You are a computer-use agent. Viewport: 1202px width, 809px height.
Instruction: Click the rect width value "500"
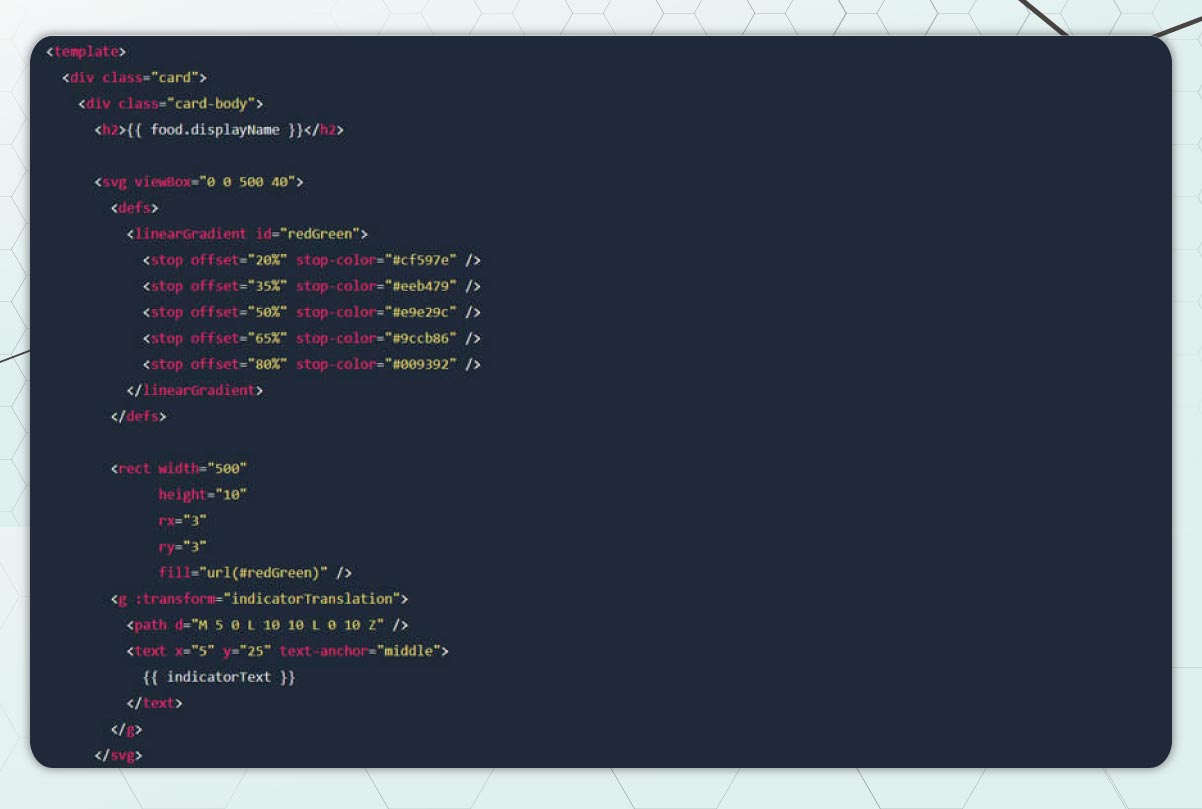pos(227,468)
